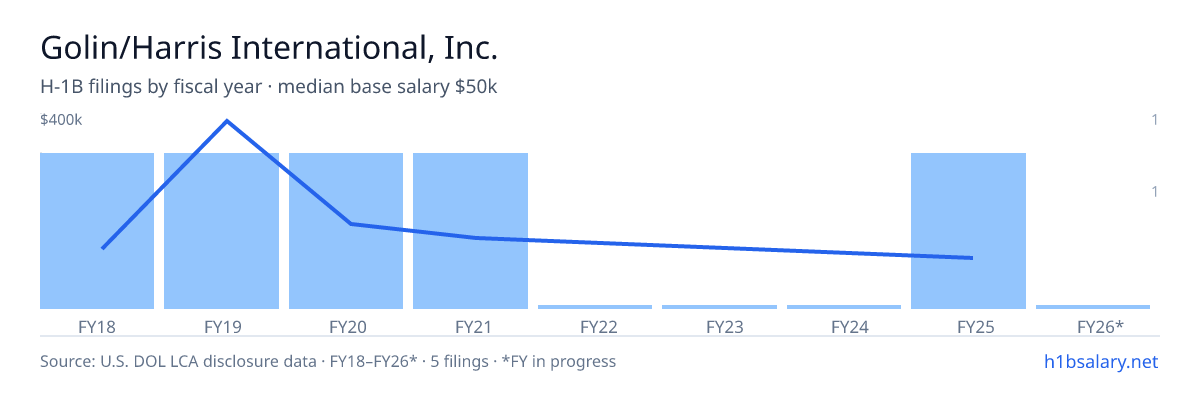This screenshot has width=1200, height=400.
Task: Click the FY19 filings bar
Action: (221, 231)
